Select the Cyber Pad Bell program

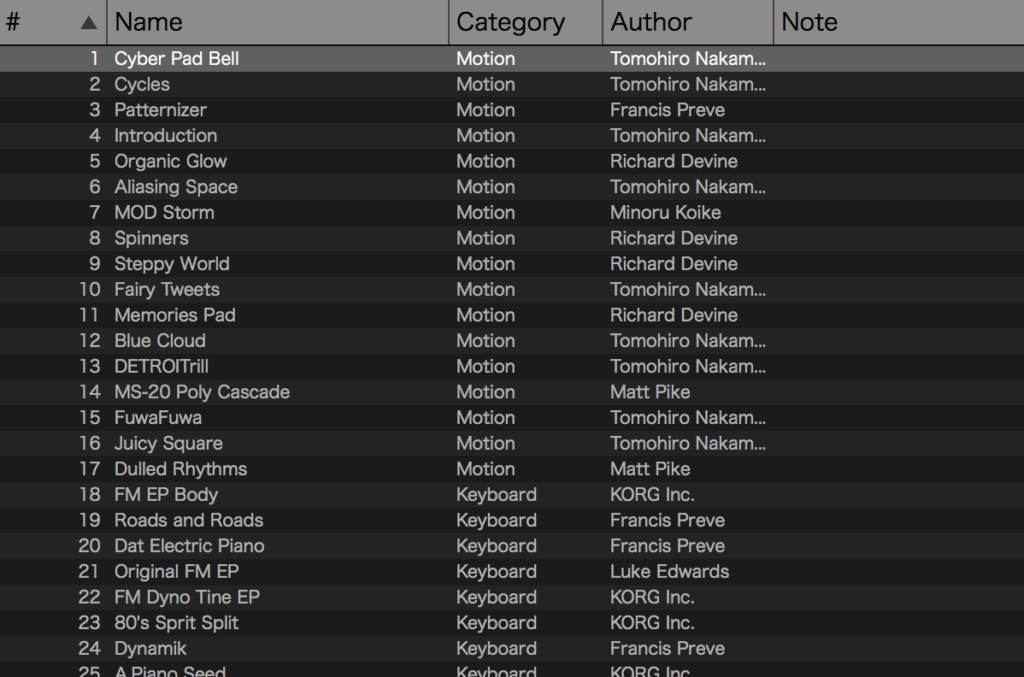(x=176, y=59)
